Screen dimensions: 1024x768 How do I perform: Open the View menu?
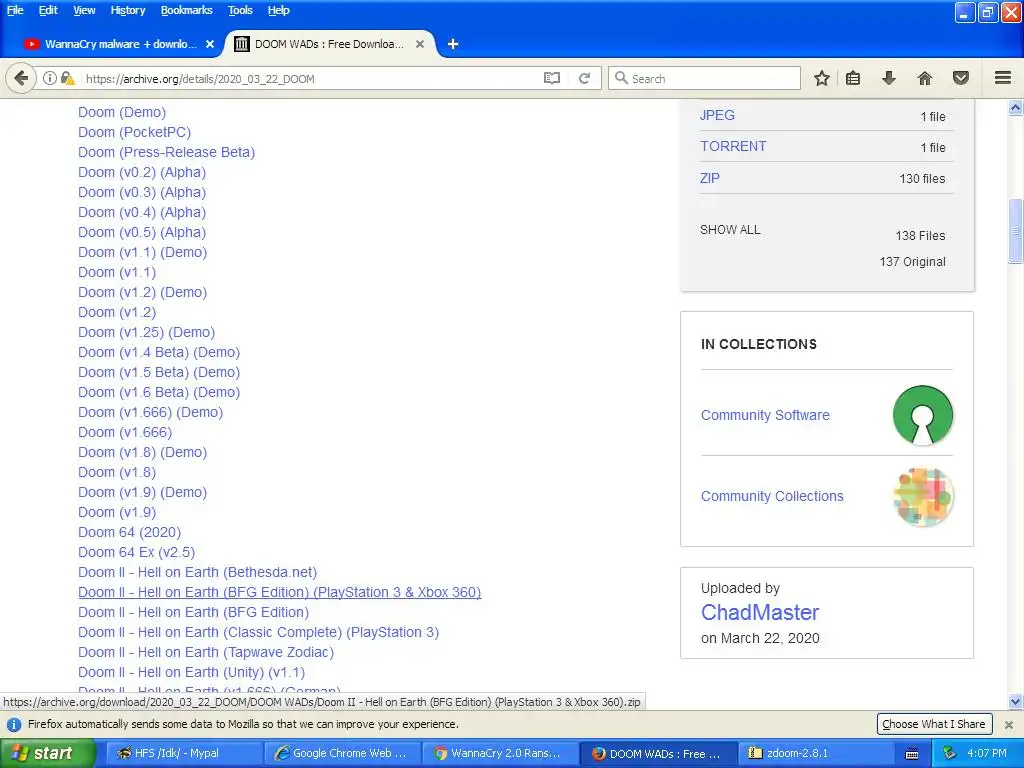tap(84, 10)
